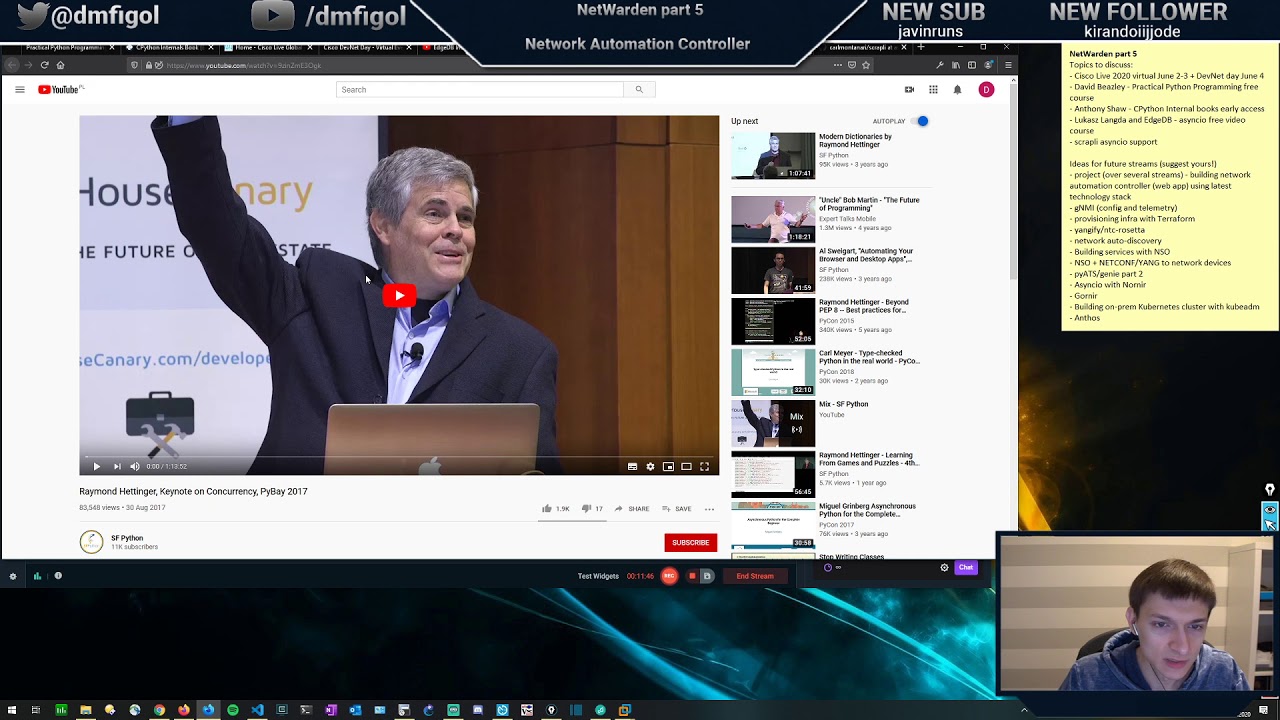Subscribe to SF Python channel

click(x=690, y=542)
